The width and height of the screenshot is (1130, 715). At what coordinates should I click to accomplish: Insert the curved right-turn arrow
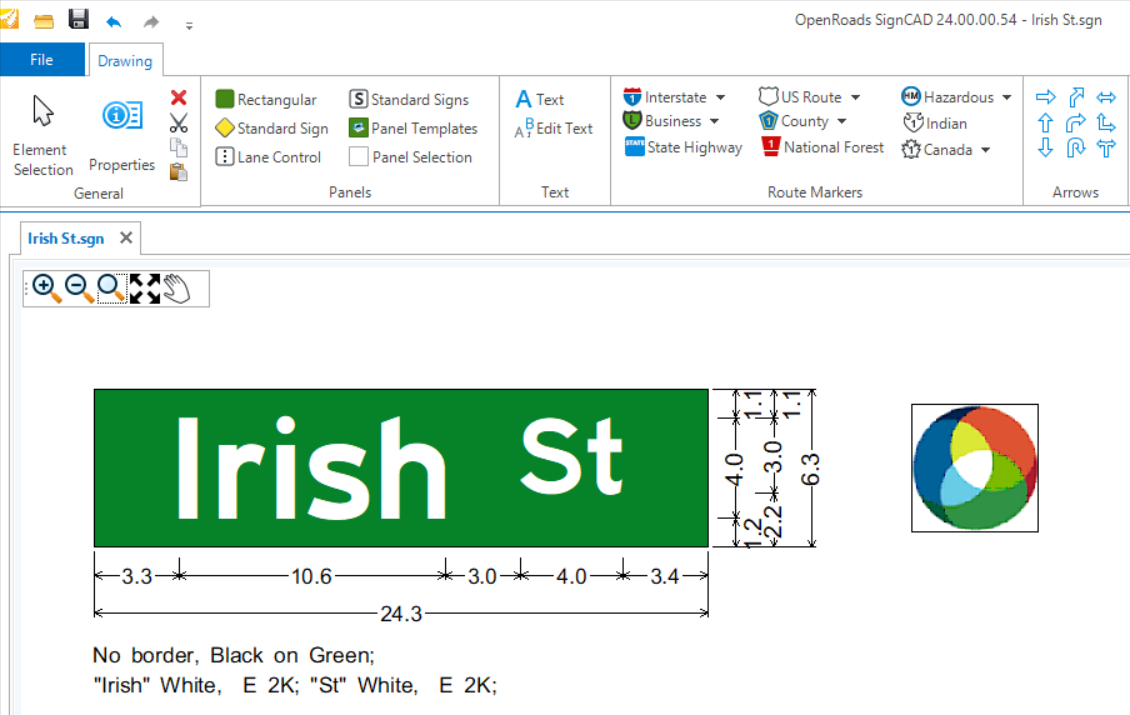1076,123
